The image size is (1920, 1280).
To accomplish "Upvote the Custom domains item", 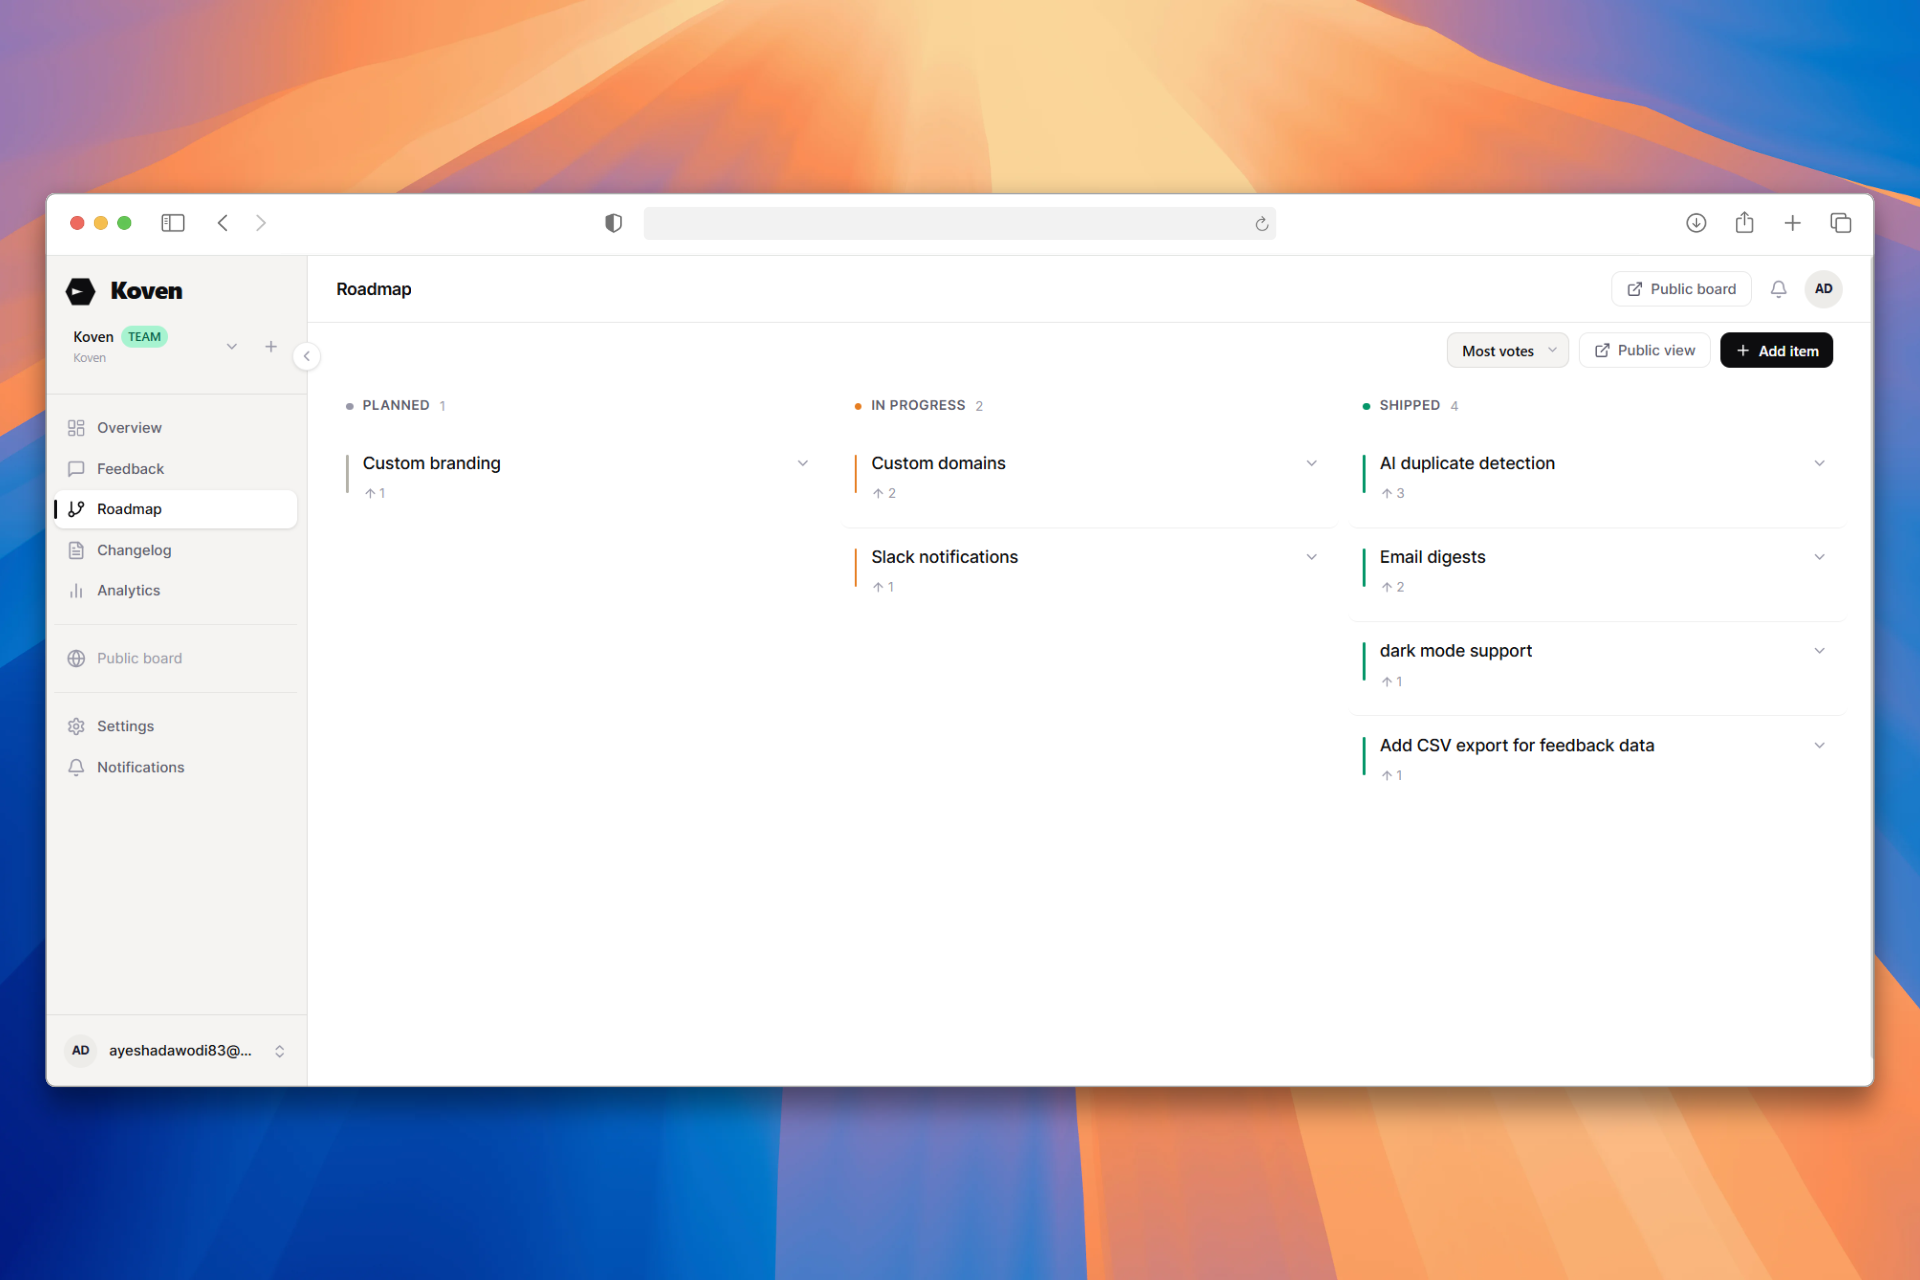I will point(884,493).
